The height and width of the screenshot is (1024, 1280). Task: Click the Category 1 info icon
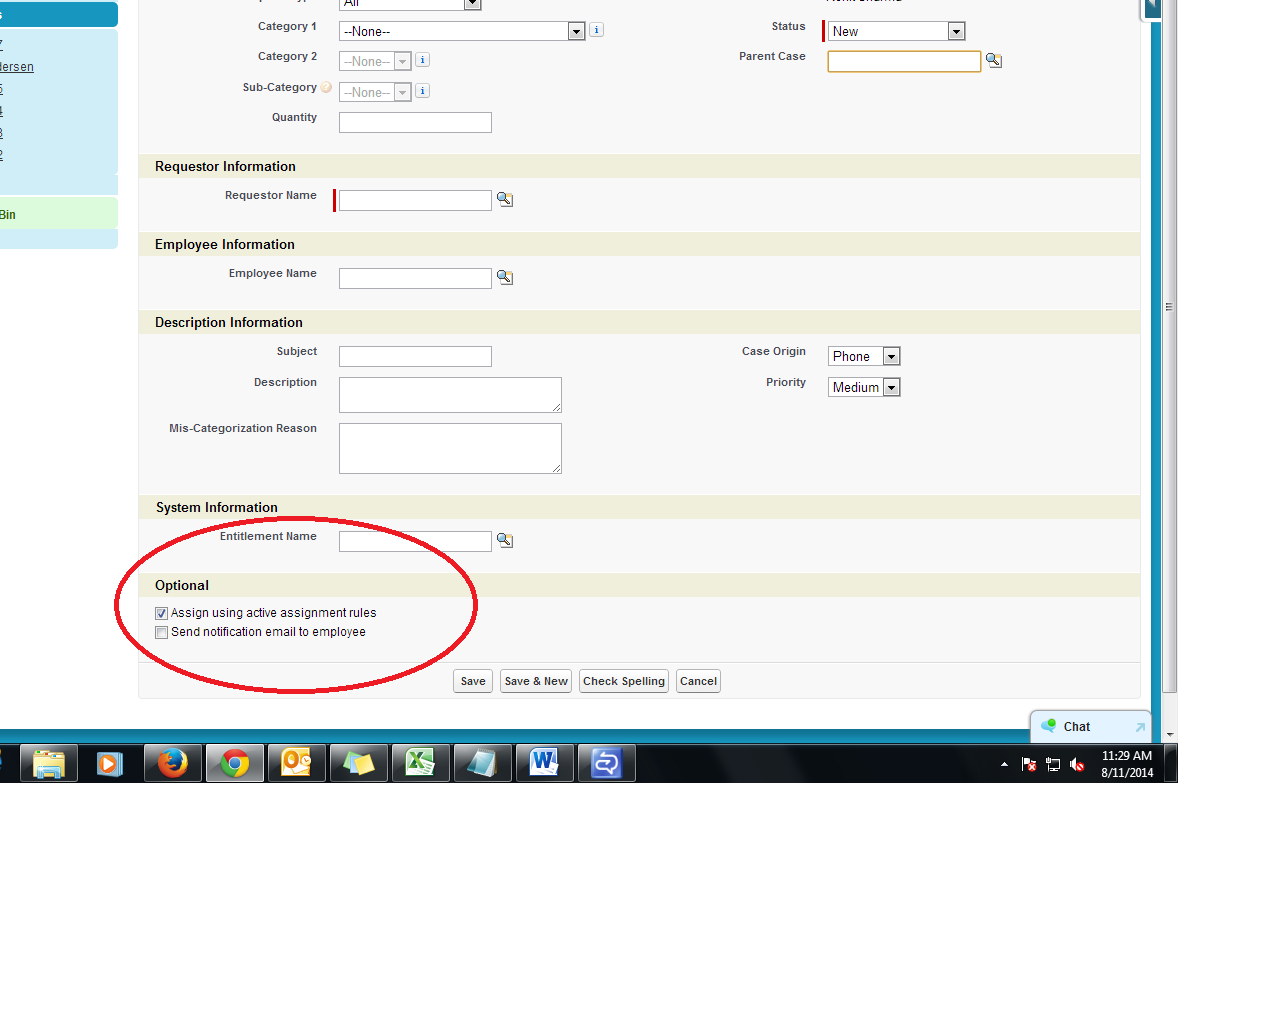click(597, 30)
